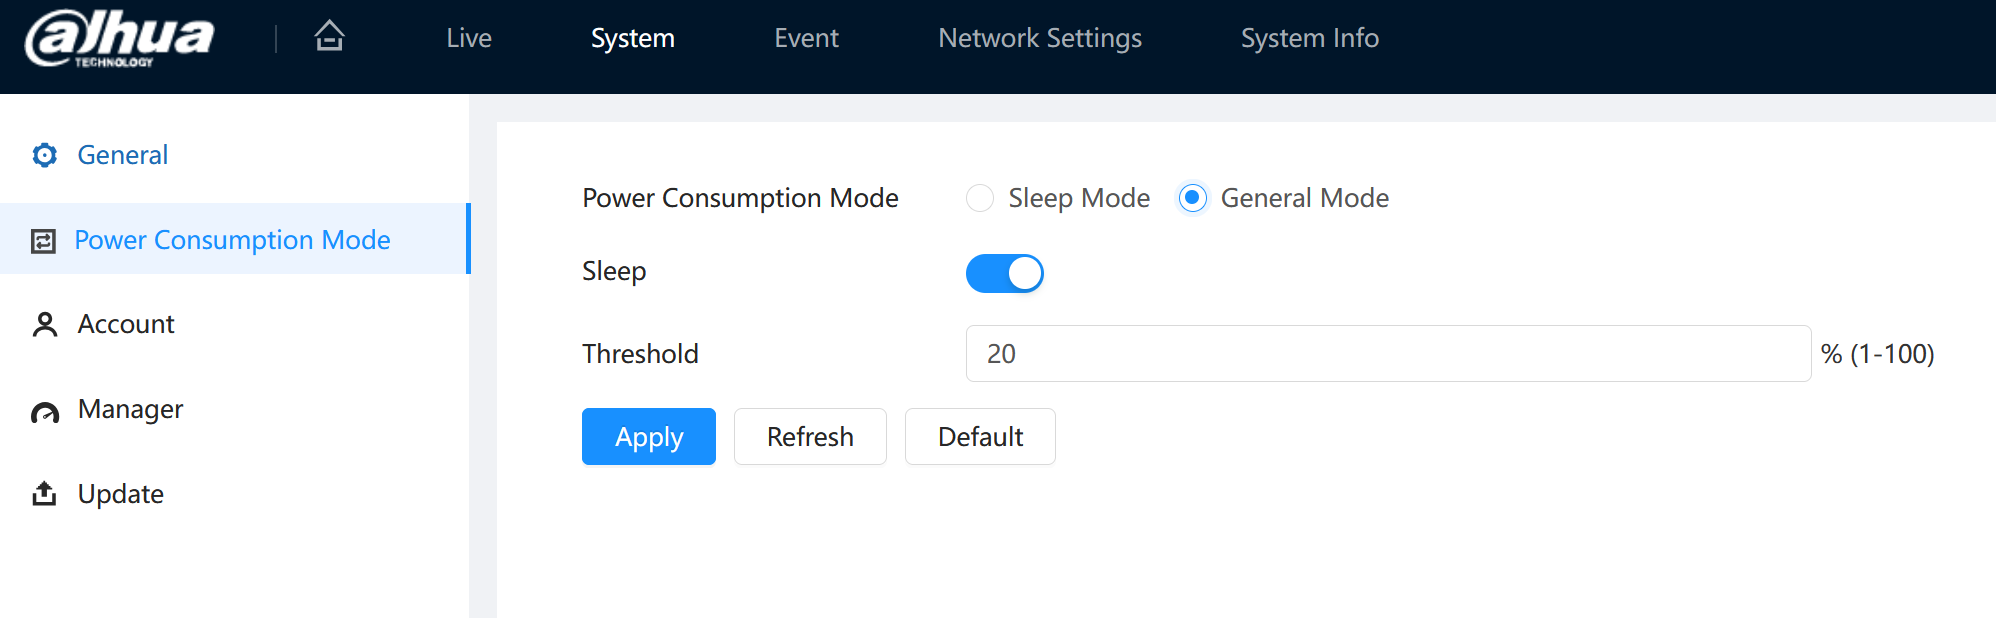Click the Account person icon
This screenshot has width=1996, height=618.
point(44,324)
